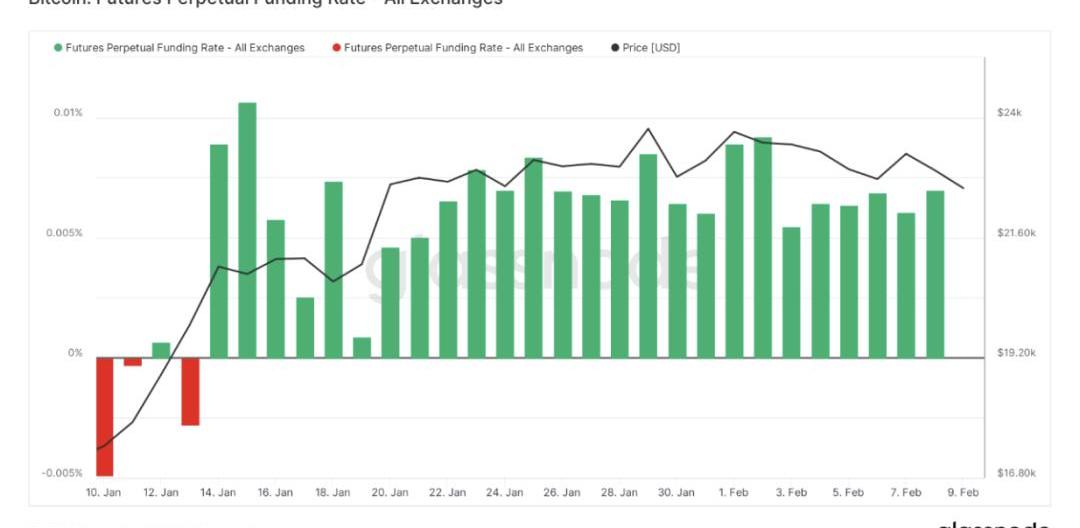Click the last green bar on 8 Feb

(935, 273)
